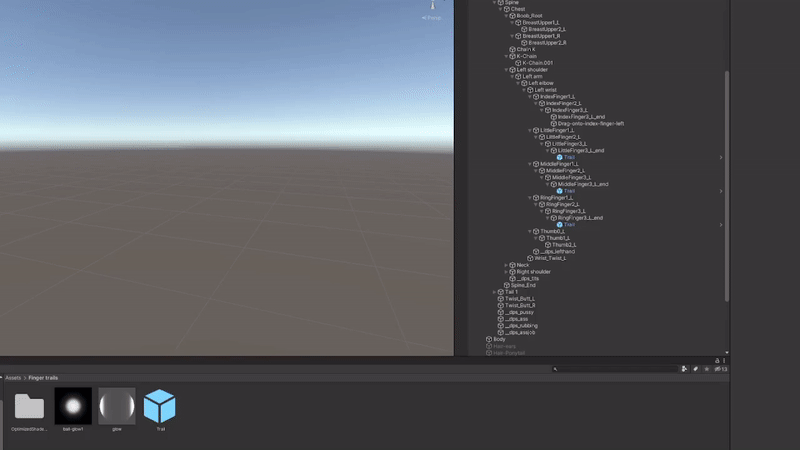800x450 pixels.
Task: Select RingFinger3_L_end in Hierarchy
Action: click(580, 218)
